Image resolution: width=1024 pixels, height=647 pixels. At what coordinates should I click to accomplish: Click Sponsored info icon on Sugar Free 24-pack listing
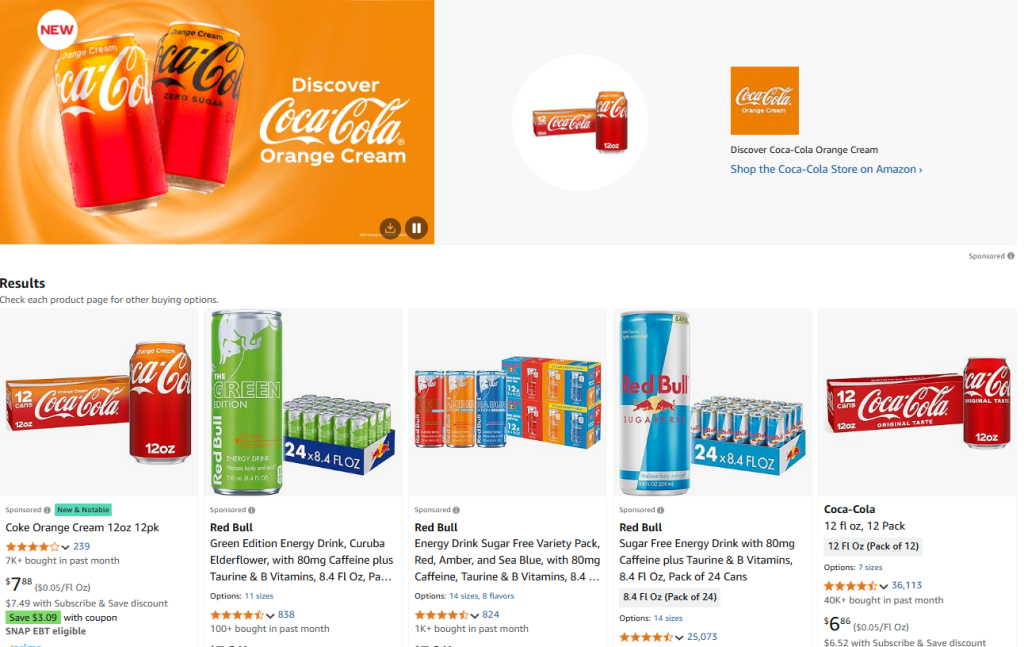(660, 510)
